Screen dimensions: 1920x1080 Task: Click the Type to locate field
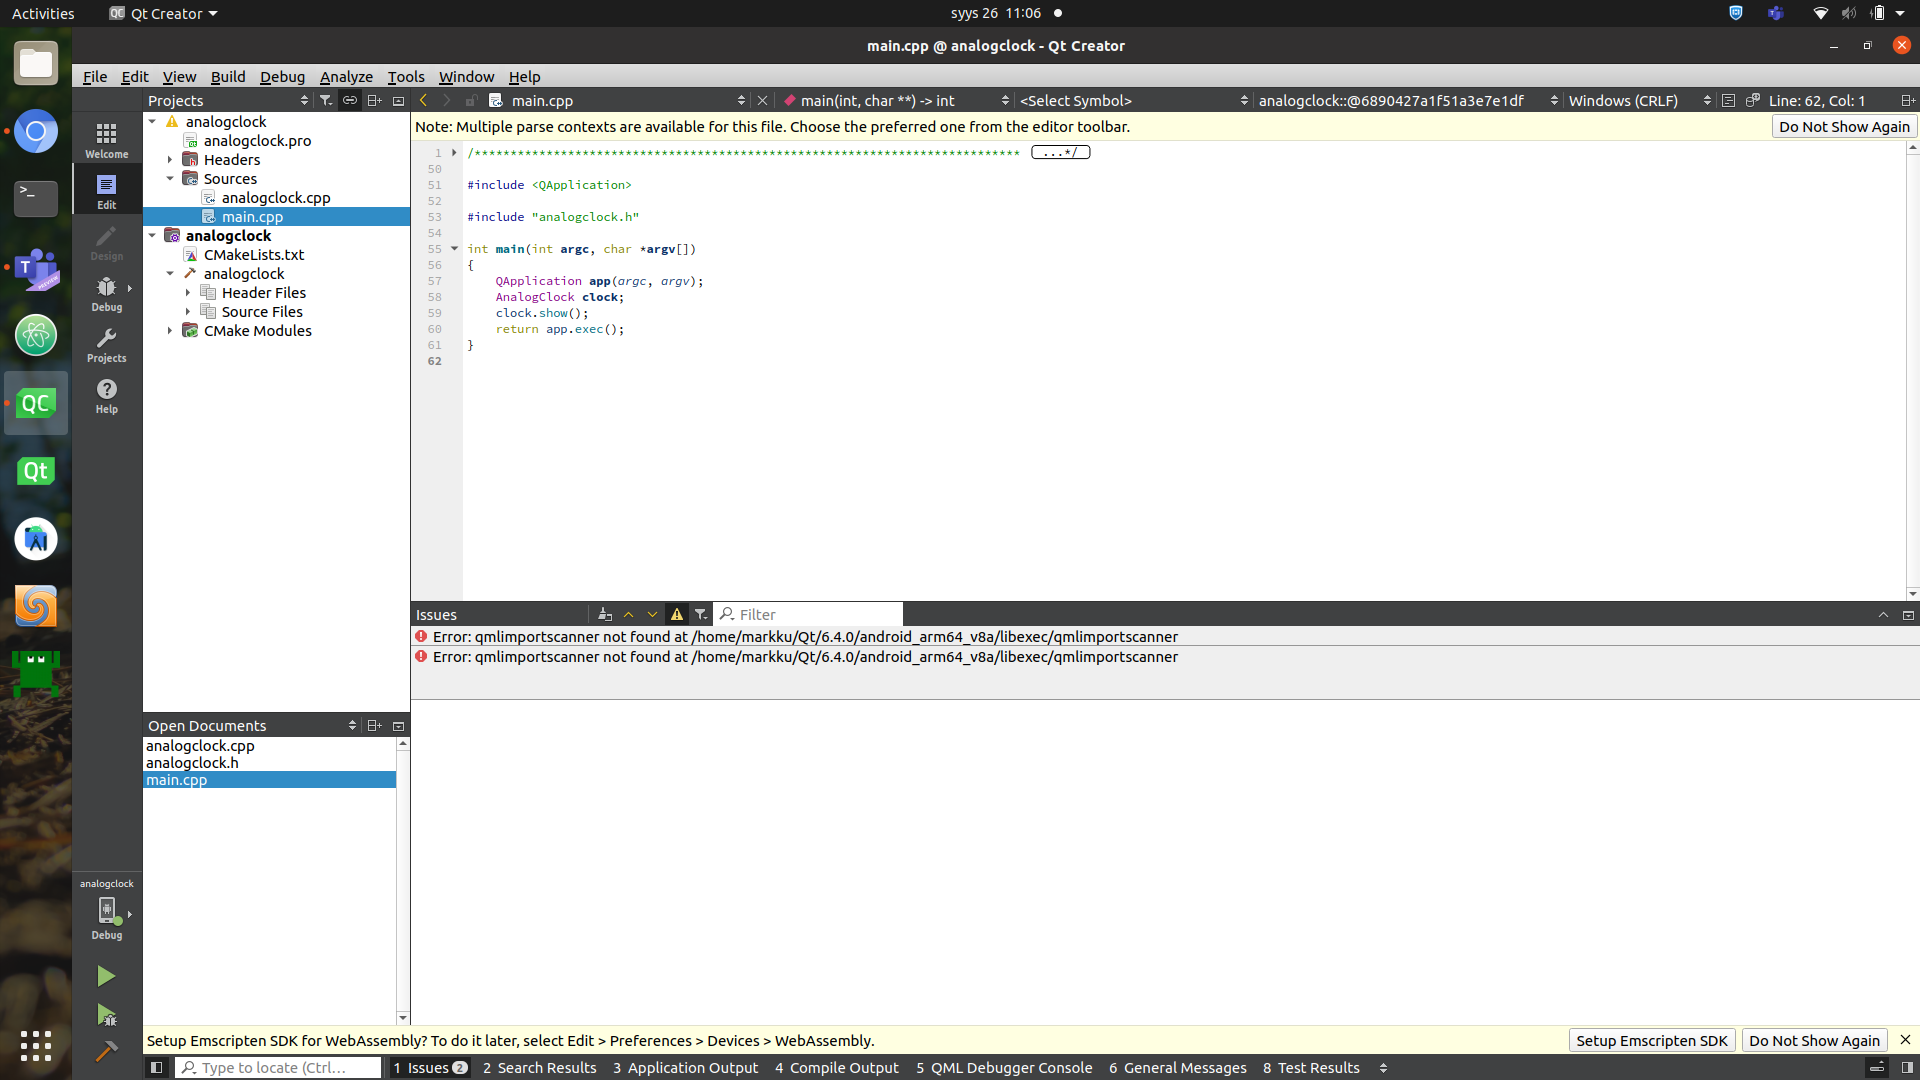coord(279,1067)
